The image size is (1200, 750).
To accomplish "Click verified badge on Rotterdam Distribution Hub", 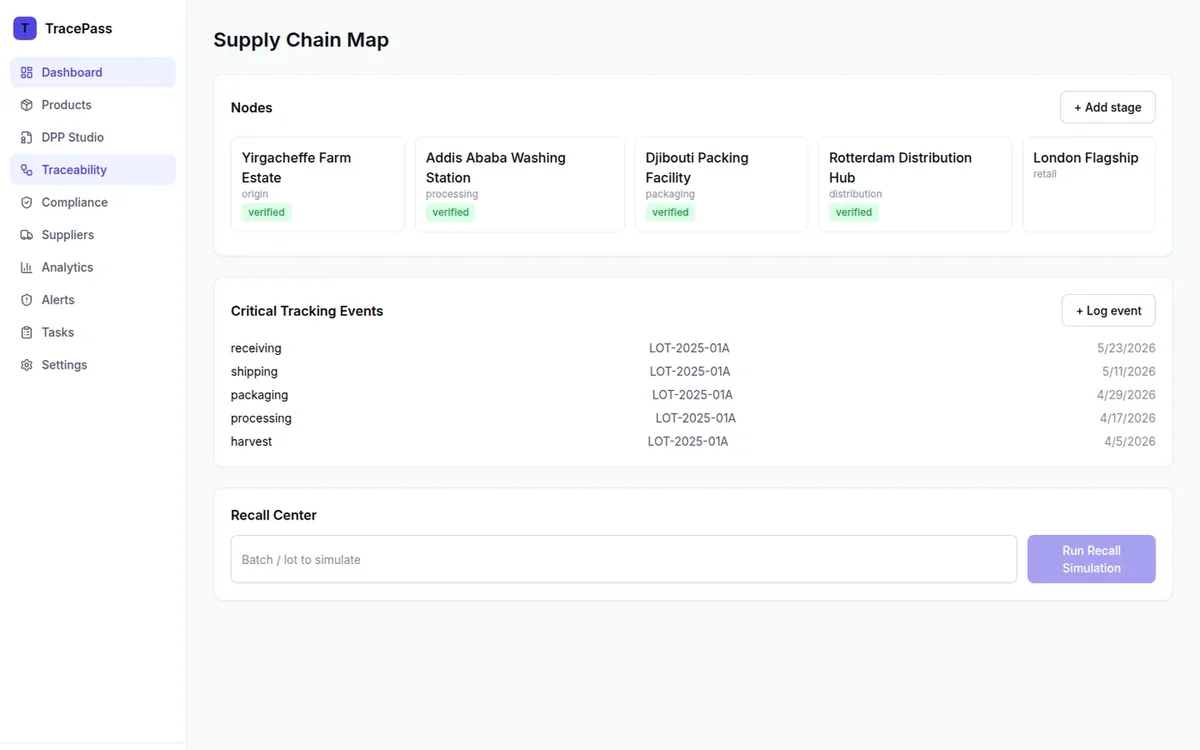I will click(x=854, y=212).
